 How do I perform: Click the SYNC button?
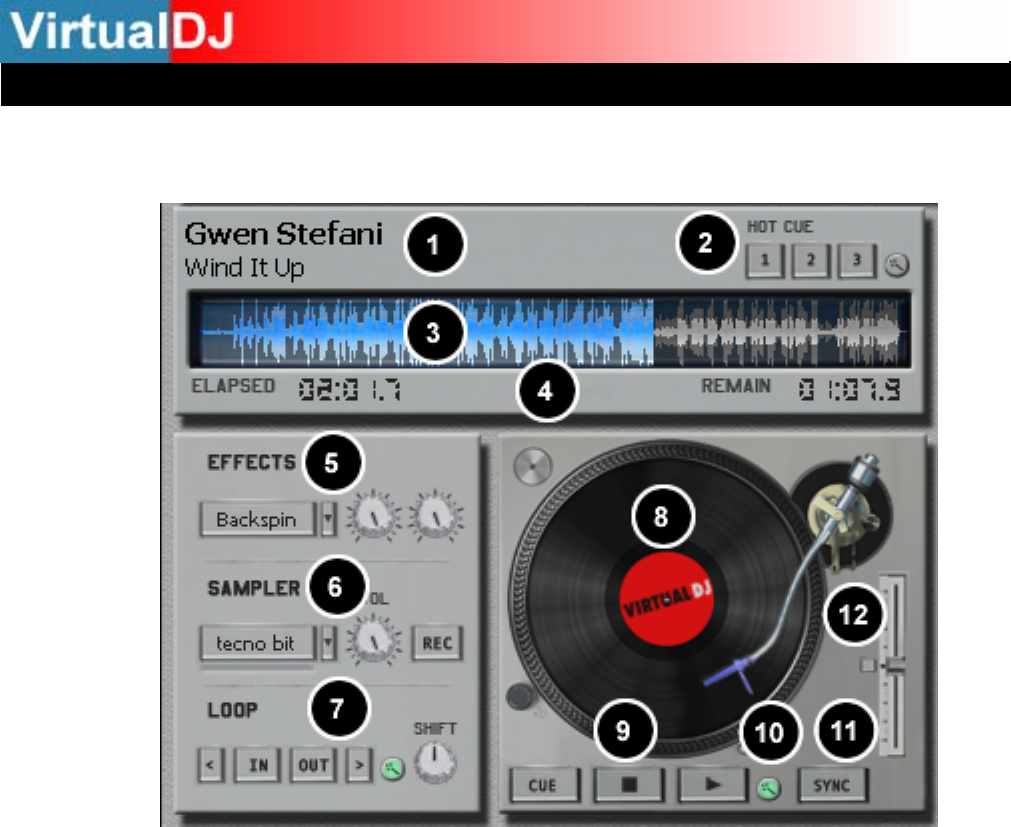click(x=832, y=785)
